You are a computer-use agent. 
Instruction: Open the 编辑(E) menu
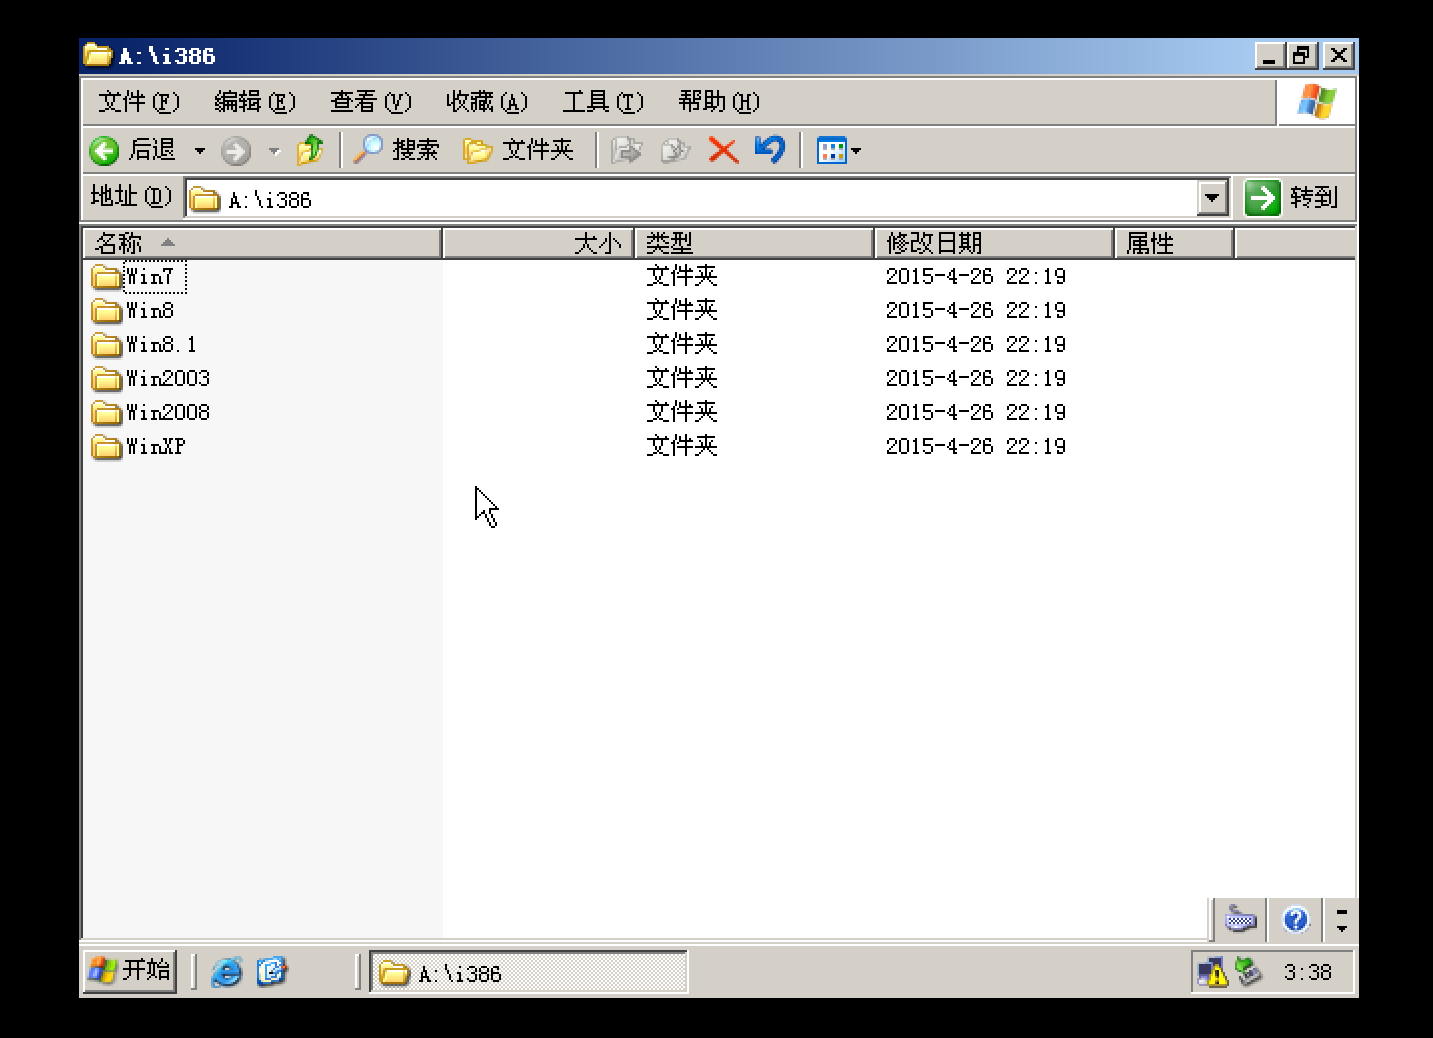point(255,102)
